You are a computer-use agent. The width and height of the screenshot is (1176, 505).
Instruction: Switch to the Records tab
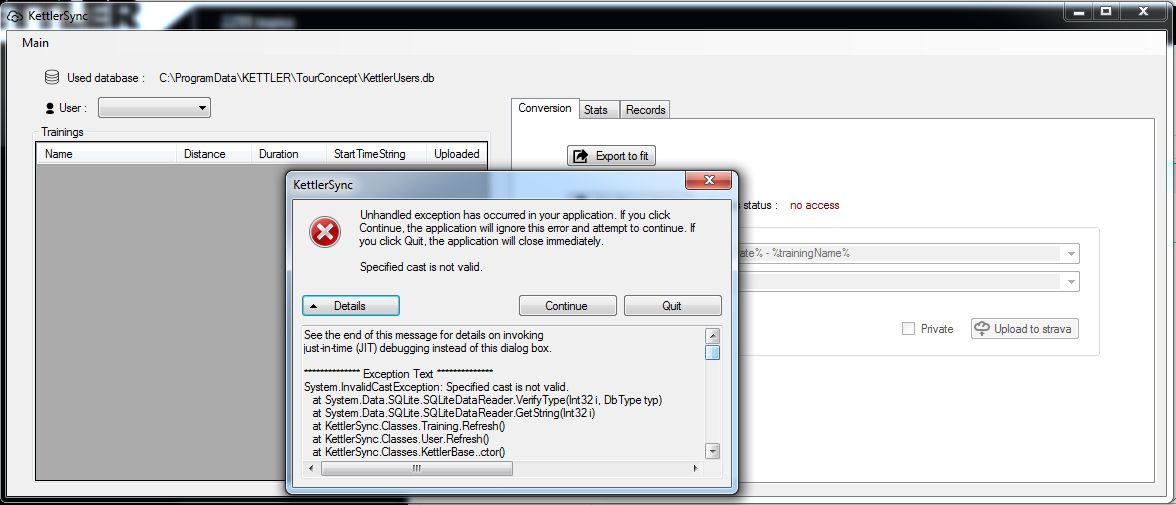[645, 110]
